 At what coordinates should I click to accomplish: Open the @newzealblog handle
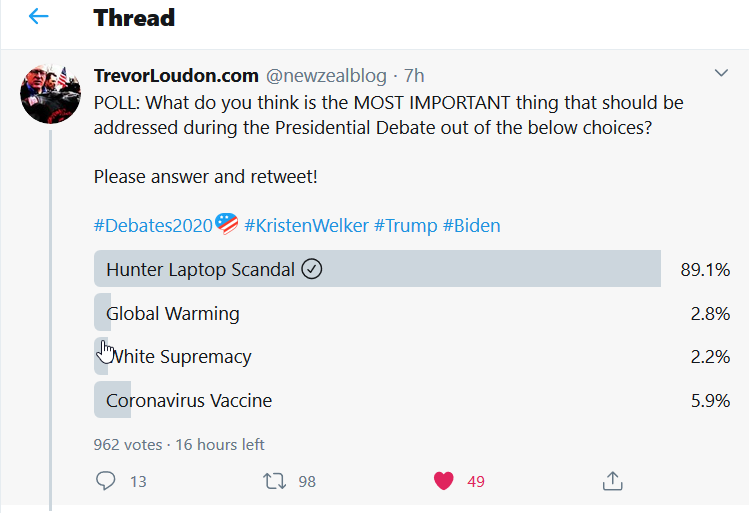(x=326, y=75)
